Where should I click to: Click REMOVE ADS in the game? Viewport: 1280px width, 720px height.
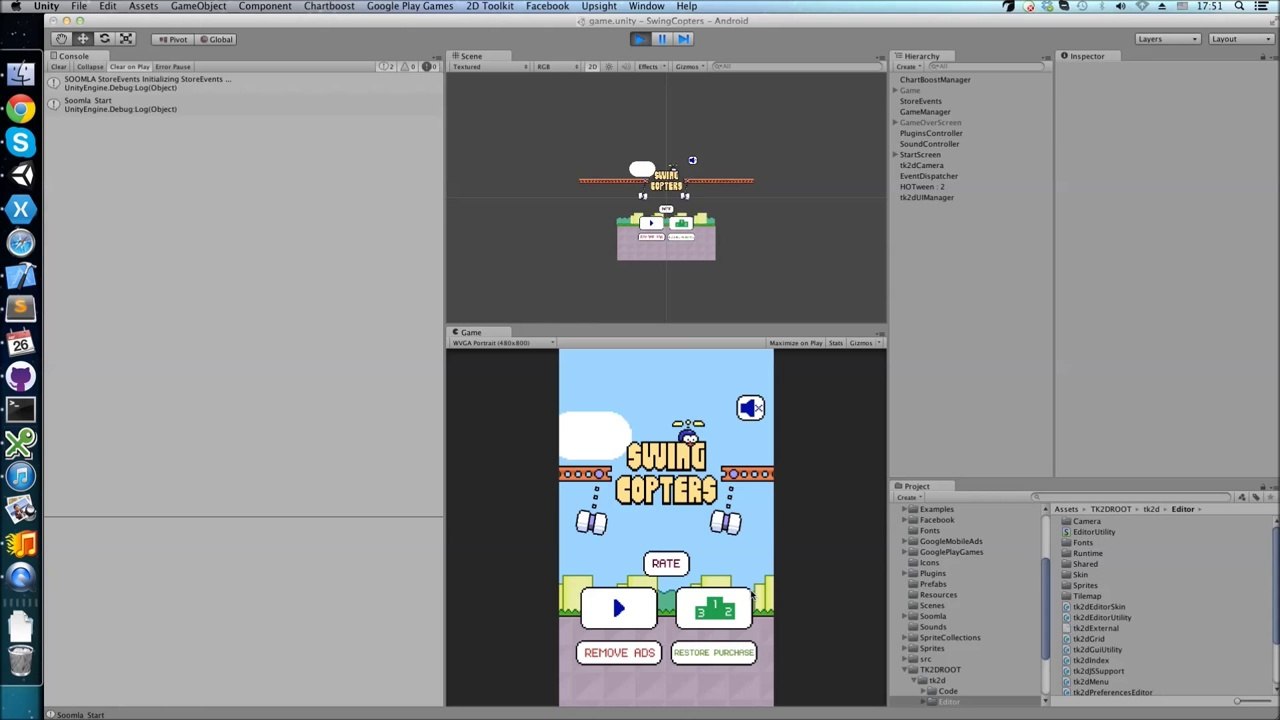pyautogui.click(x=619, y=653)
